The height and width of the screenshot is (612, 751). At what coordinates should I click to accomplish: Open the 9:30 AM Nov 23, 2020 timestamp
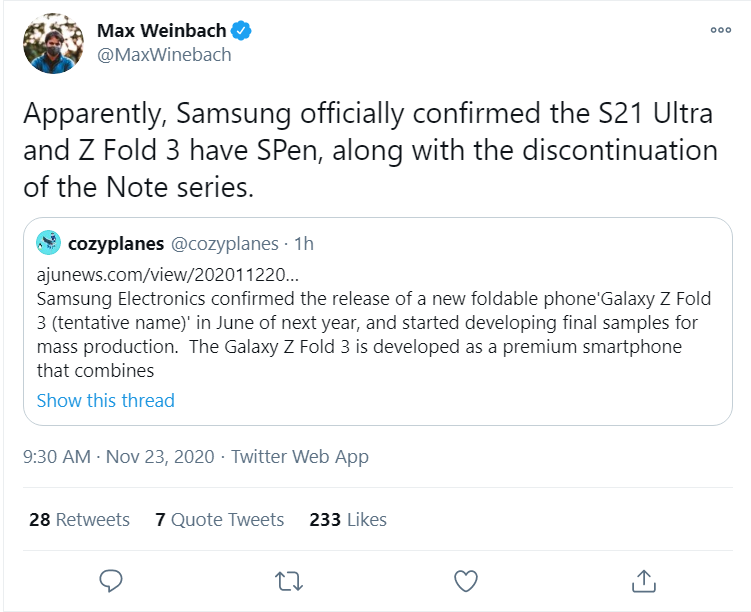coord(118,457)
